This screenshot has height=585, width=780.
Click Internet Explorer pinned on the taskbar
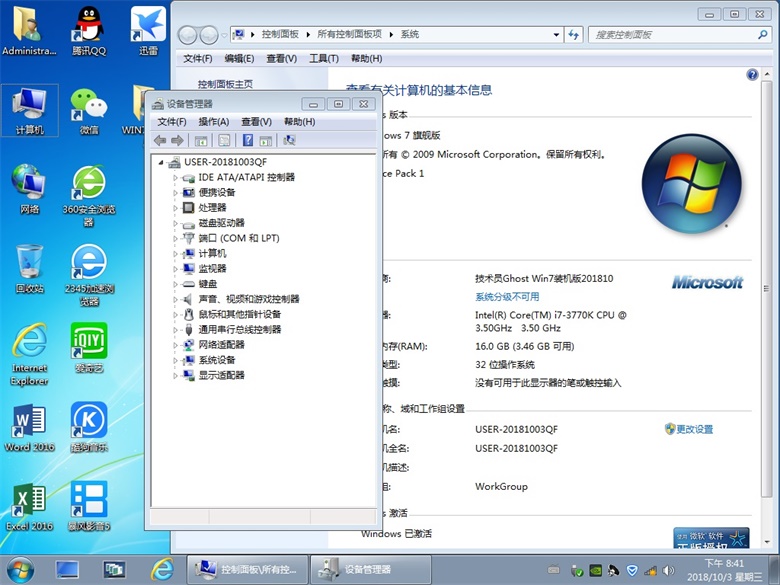pyautogui.click(x=161, y=569)
